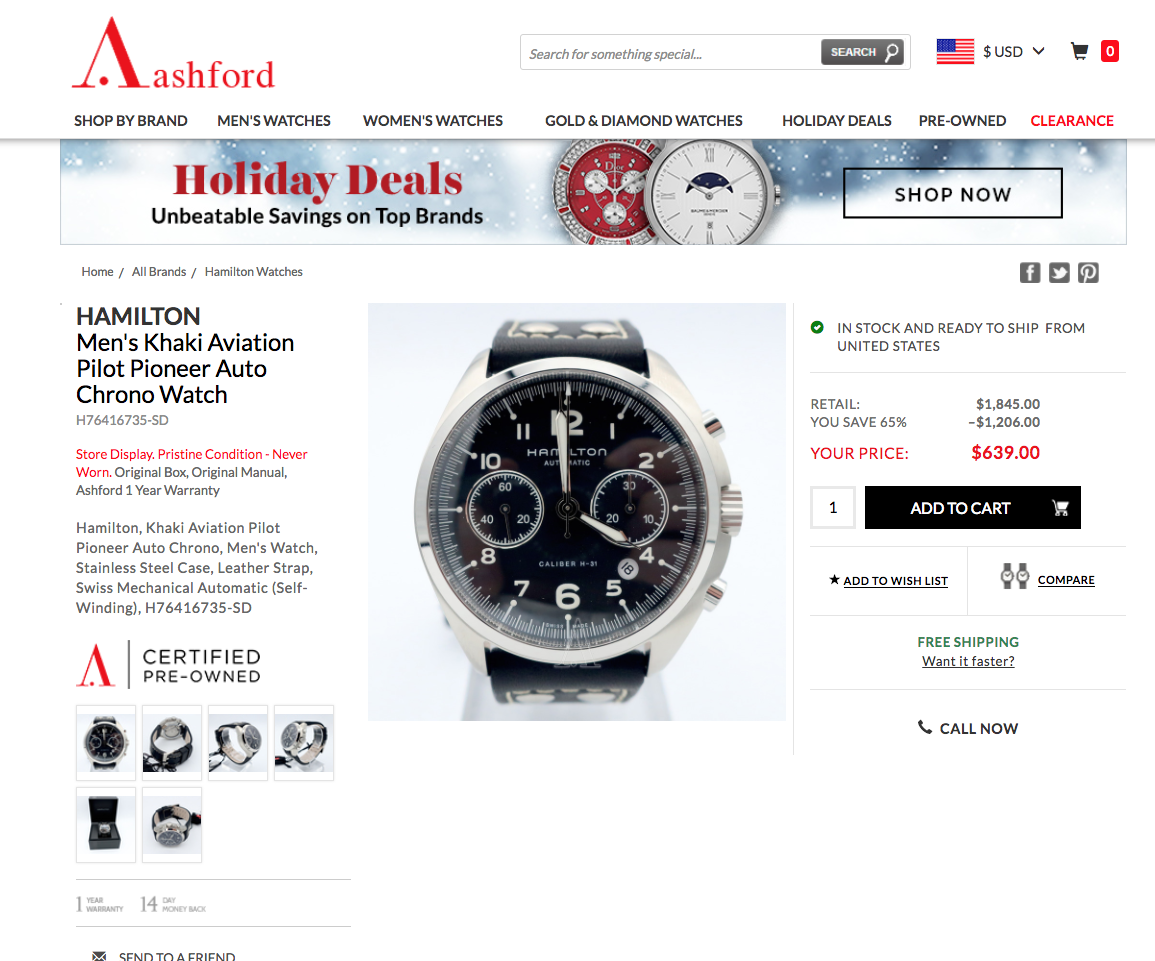Click the Ashford logo

pyautogui.click(x=173, y=55)
